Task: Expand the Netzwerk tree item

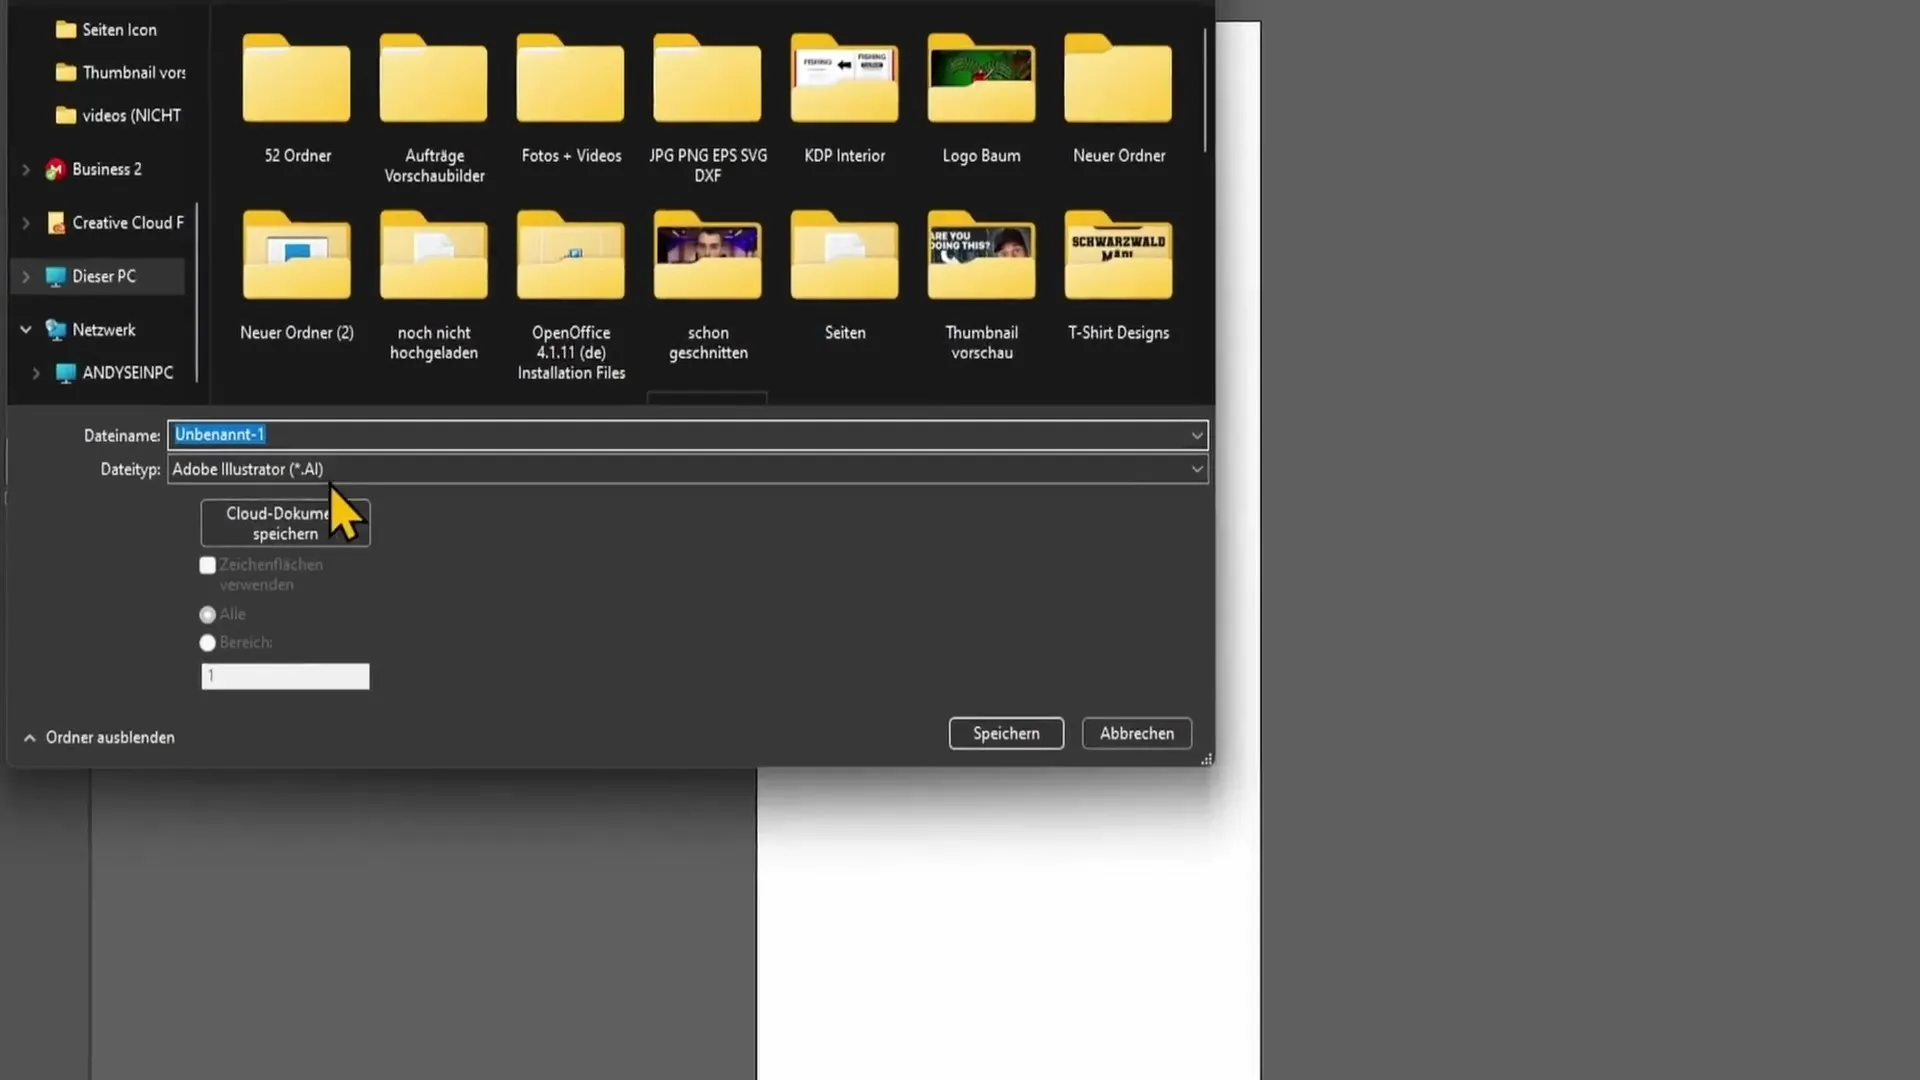Action: tap(25, 328)
